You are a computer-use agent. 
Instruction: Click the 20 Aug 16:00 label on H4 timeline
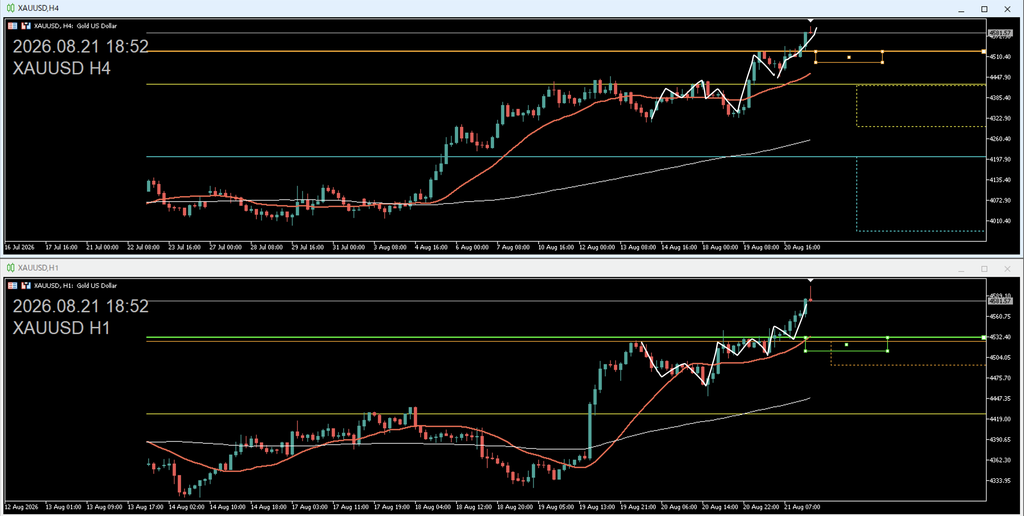point(803,248)
